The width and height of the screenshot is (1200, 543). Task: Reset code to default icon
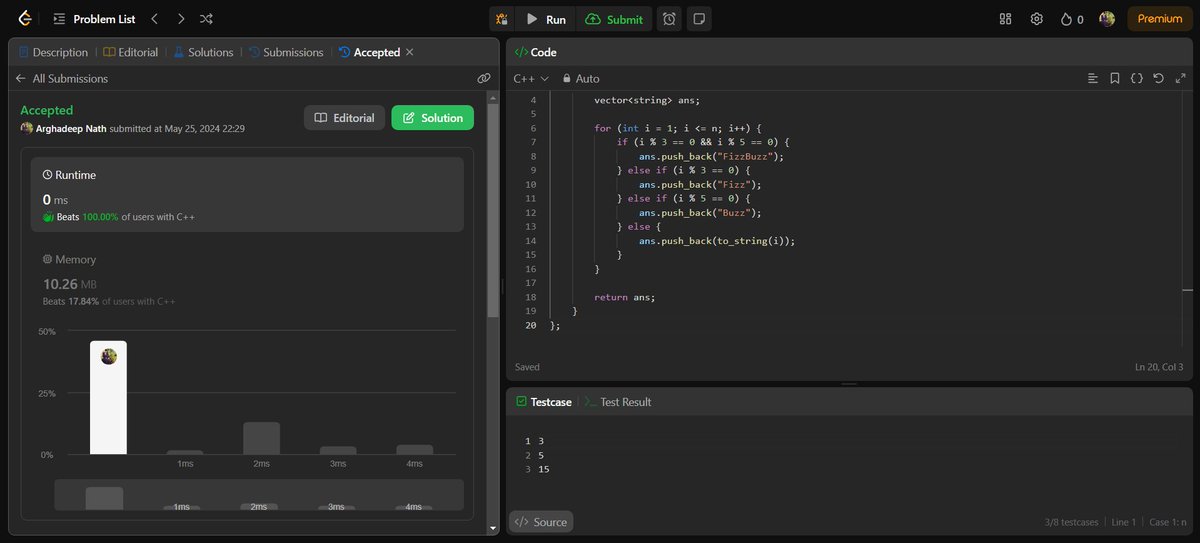(1159, 78)
